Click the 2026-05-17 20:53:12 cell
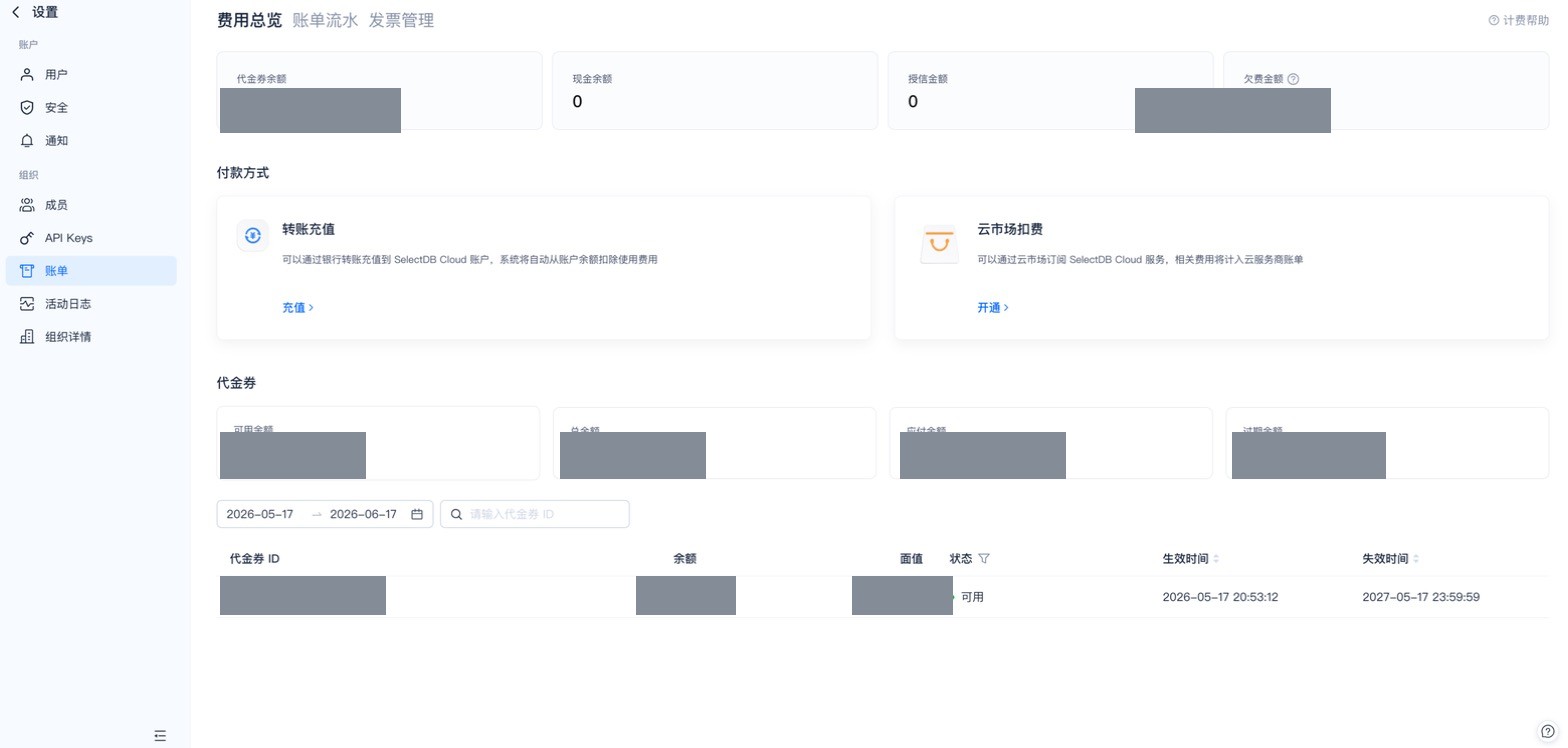The width and height of the screenshot is (1568, 748). pyautogui.click(x=1220, y=597)
